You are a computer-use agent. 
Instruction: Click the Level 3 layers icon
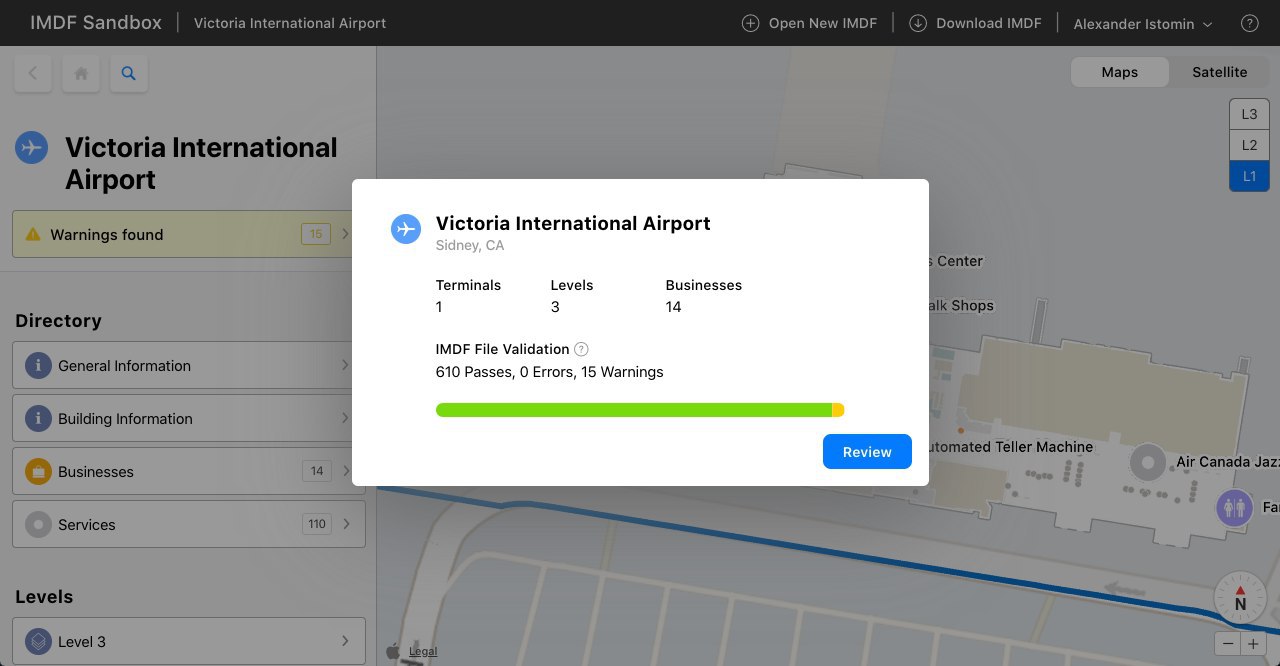pyautogui.click(x=38, y=641)
